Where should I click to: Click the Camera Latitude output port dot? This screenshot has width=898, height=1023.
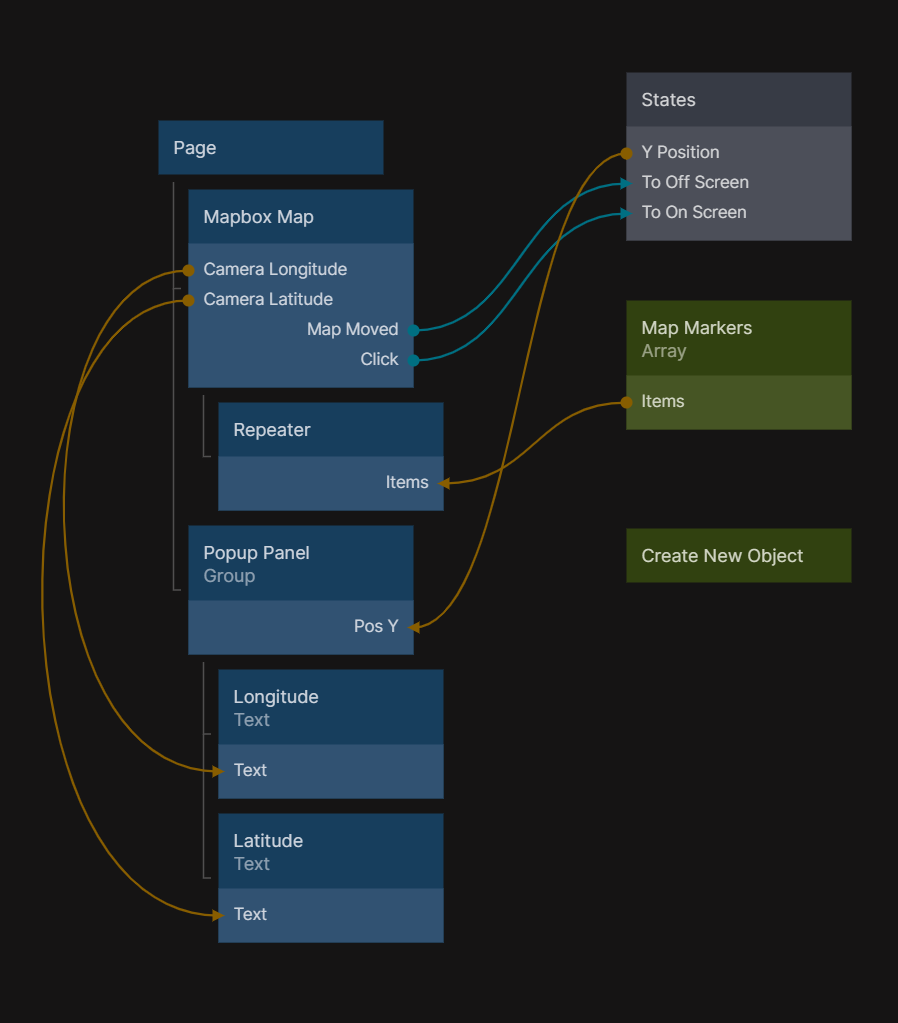pyautogui.click(x=188, y=300)
